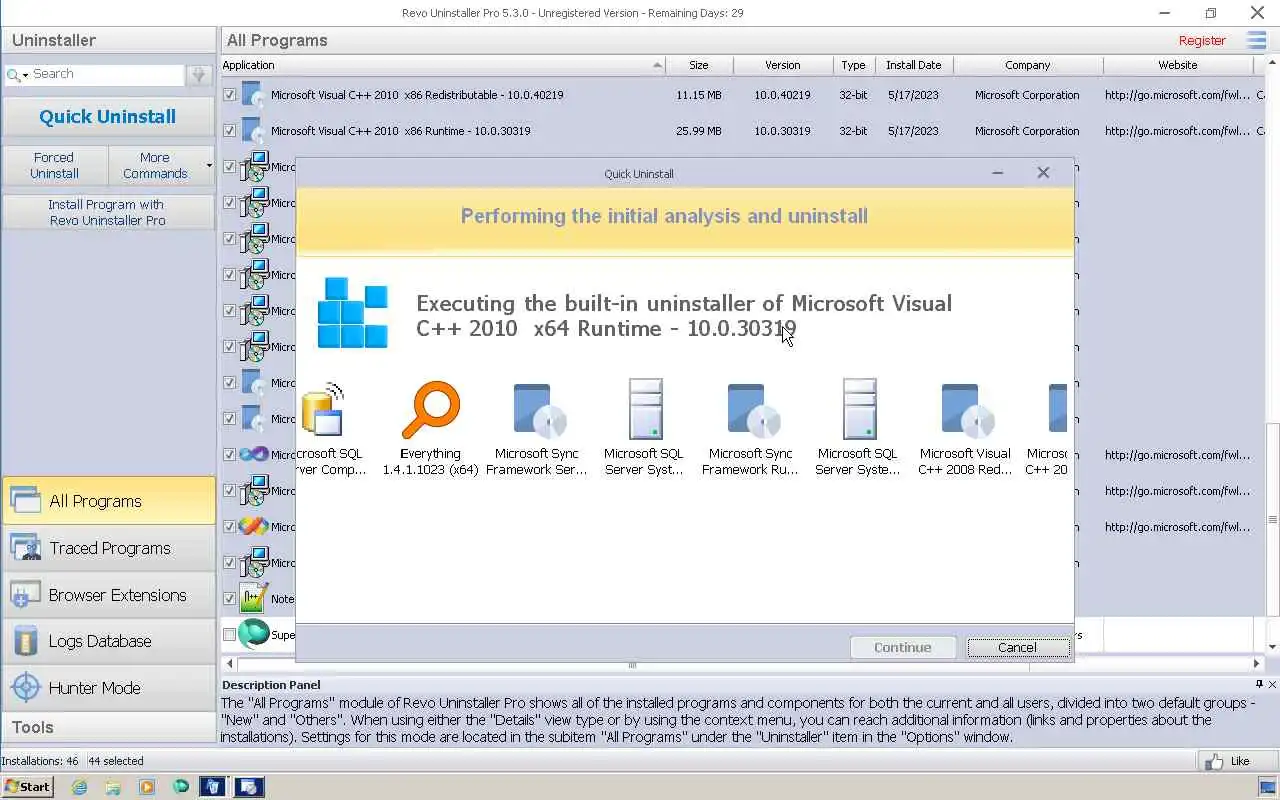Click the Forced Uninstall button
The image size is (1280, 800).
point(54,165)
